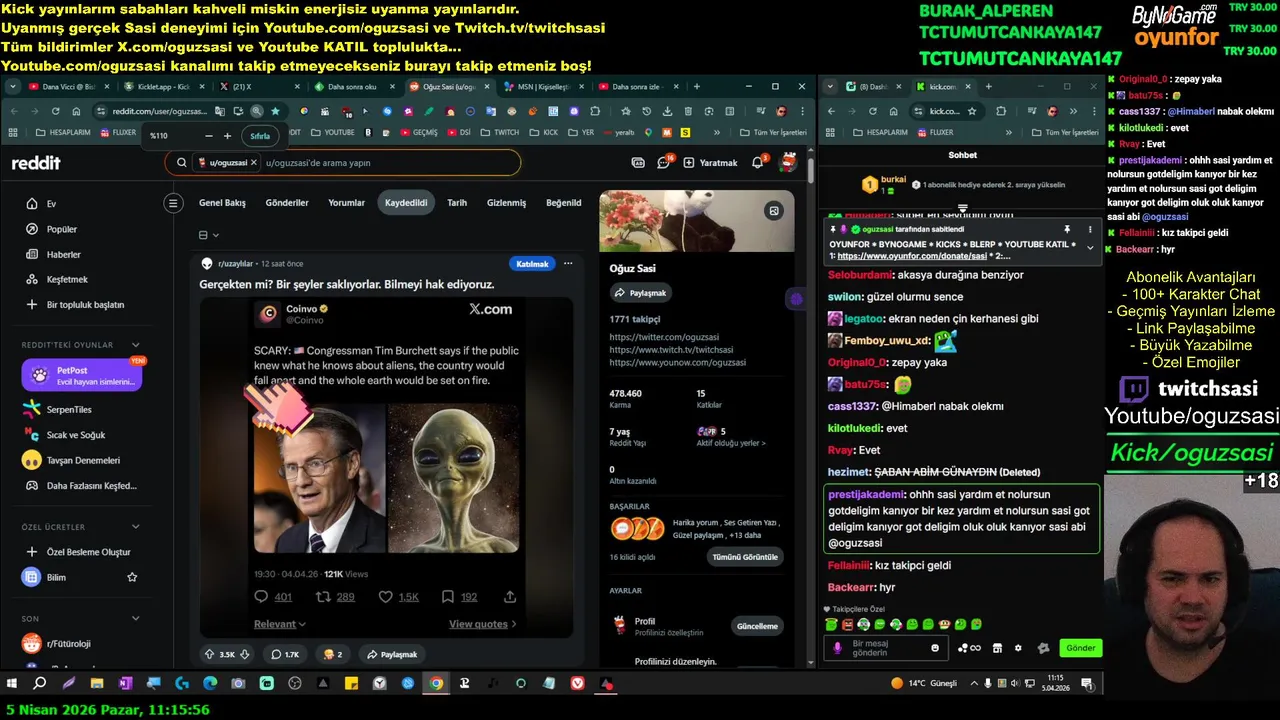1280x720 pixels.
Task: Send chat message with Gönder
Action: tap(1080, 648)
